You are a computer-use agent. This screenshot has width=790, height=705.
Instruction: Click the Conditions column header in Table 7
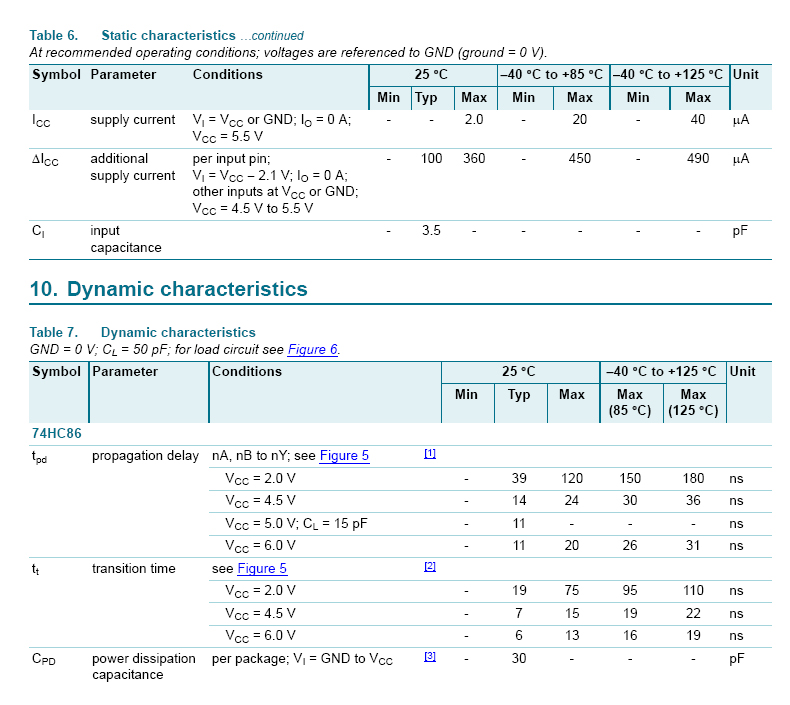[247, 372]
